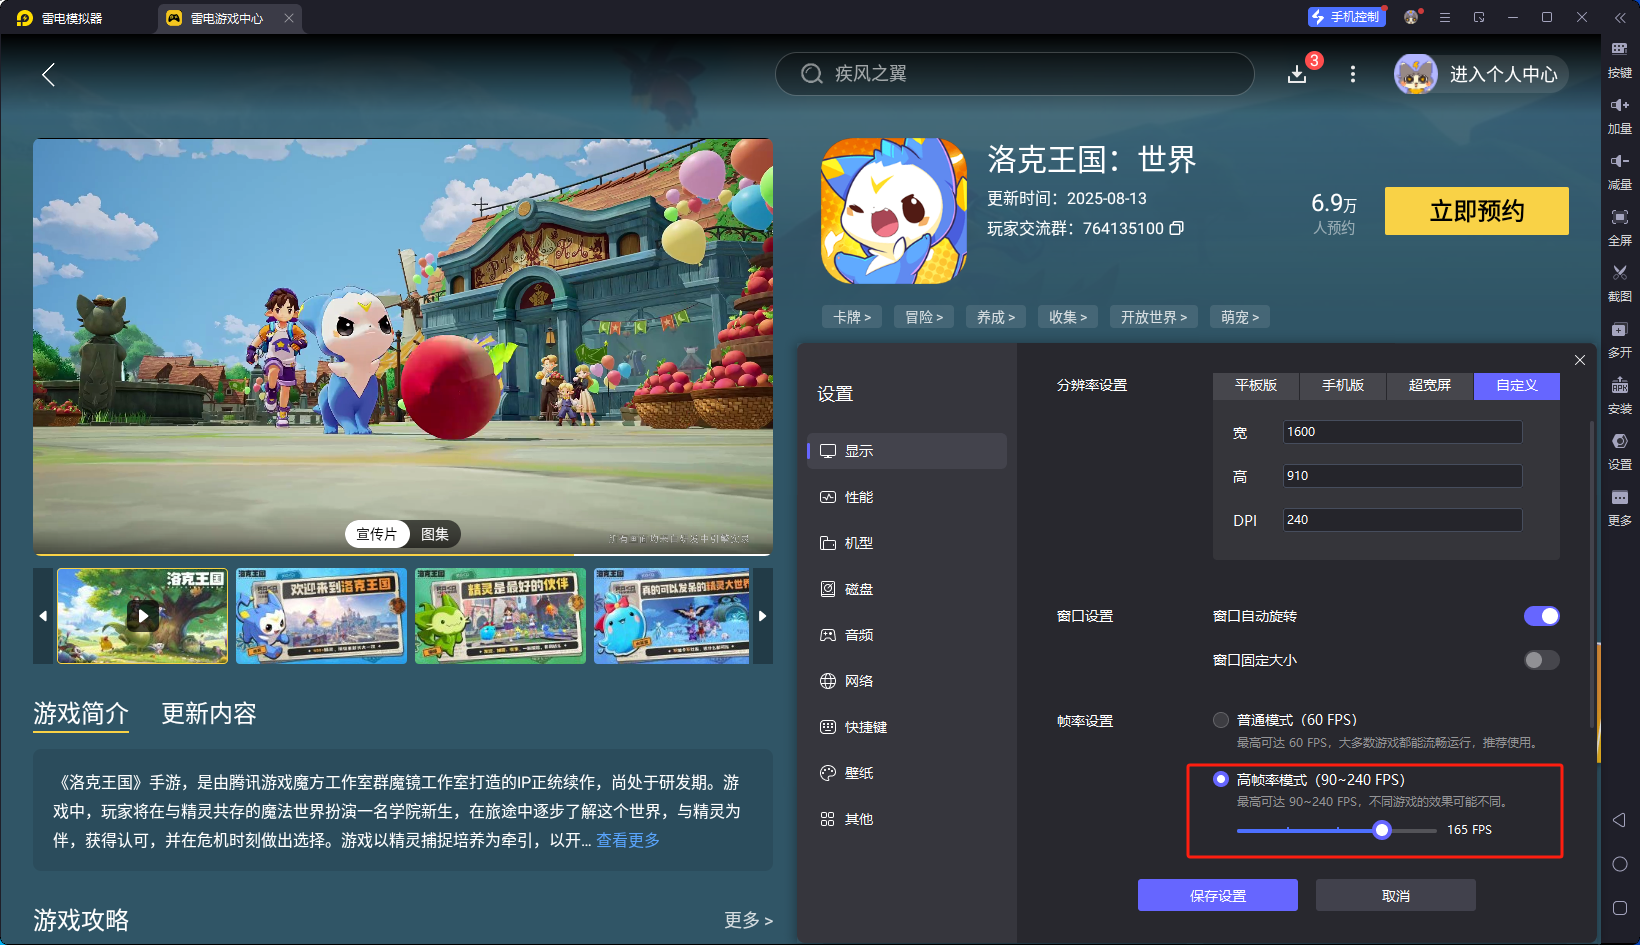Click the back arrow icon
This screenshot has width=1640, height=945.
tap(48, 74)
